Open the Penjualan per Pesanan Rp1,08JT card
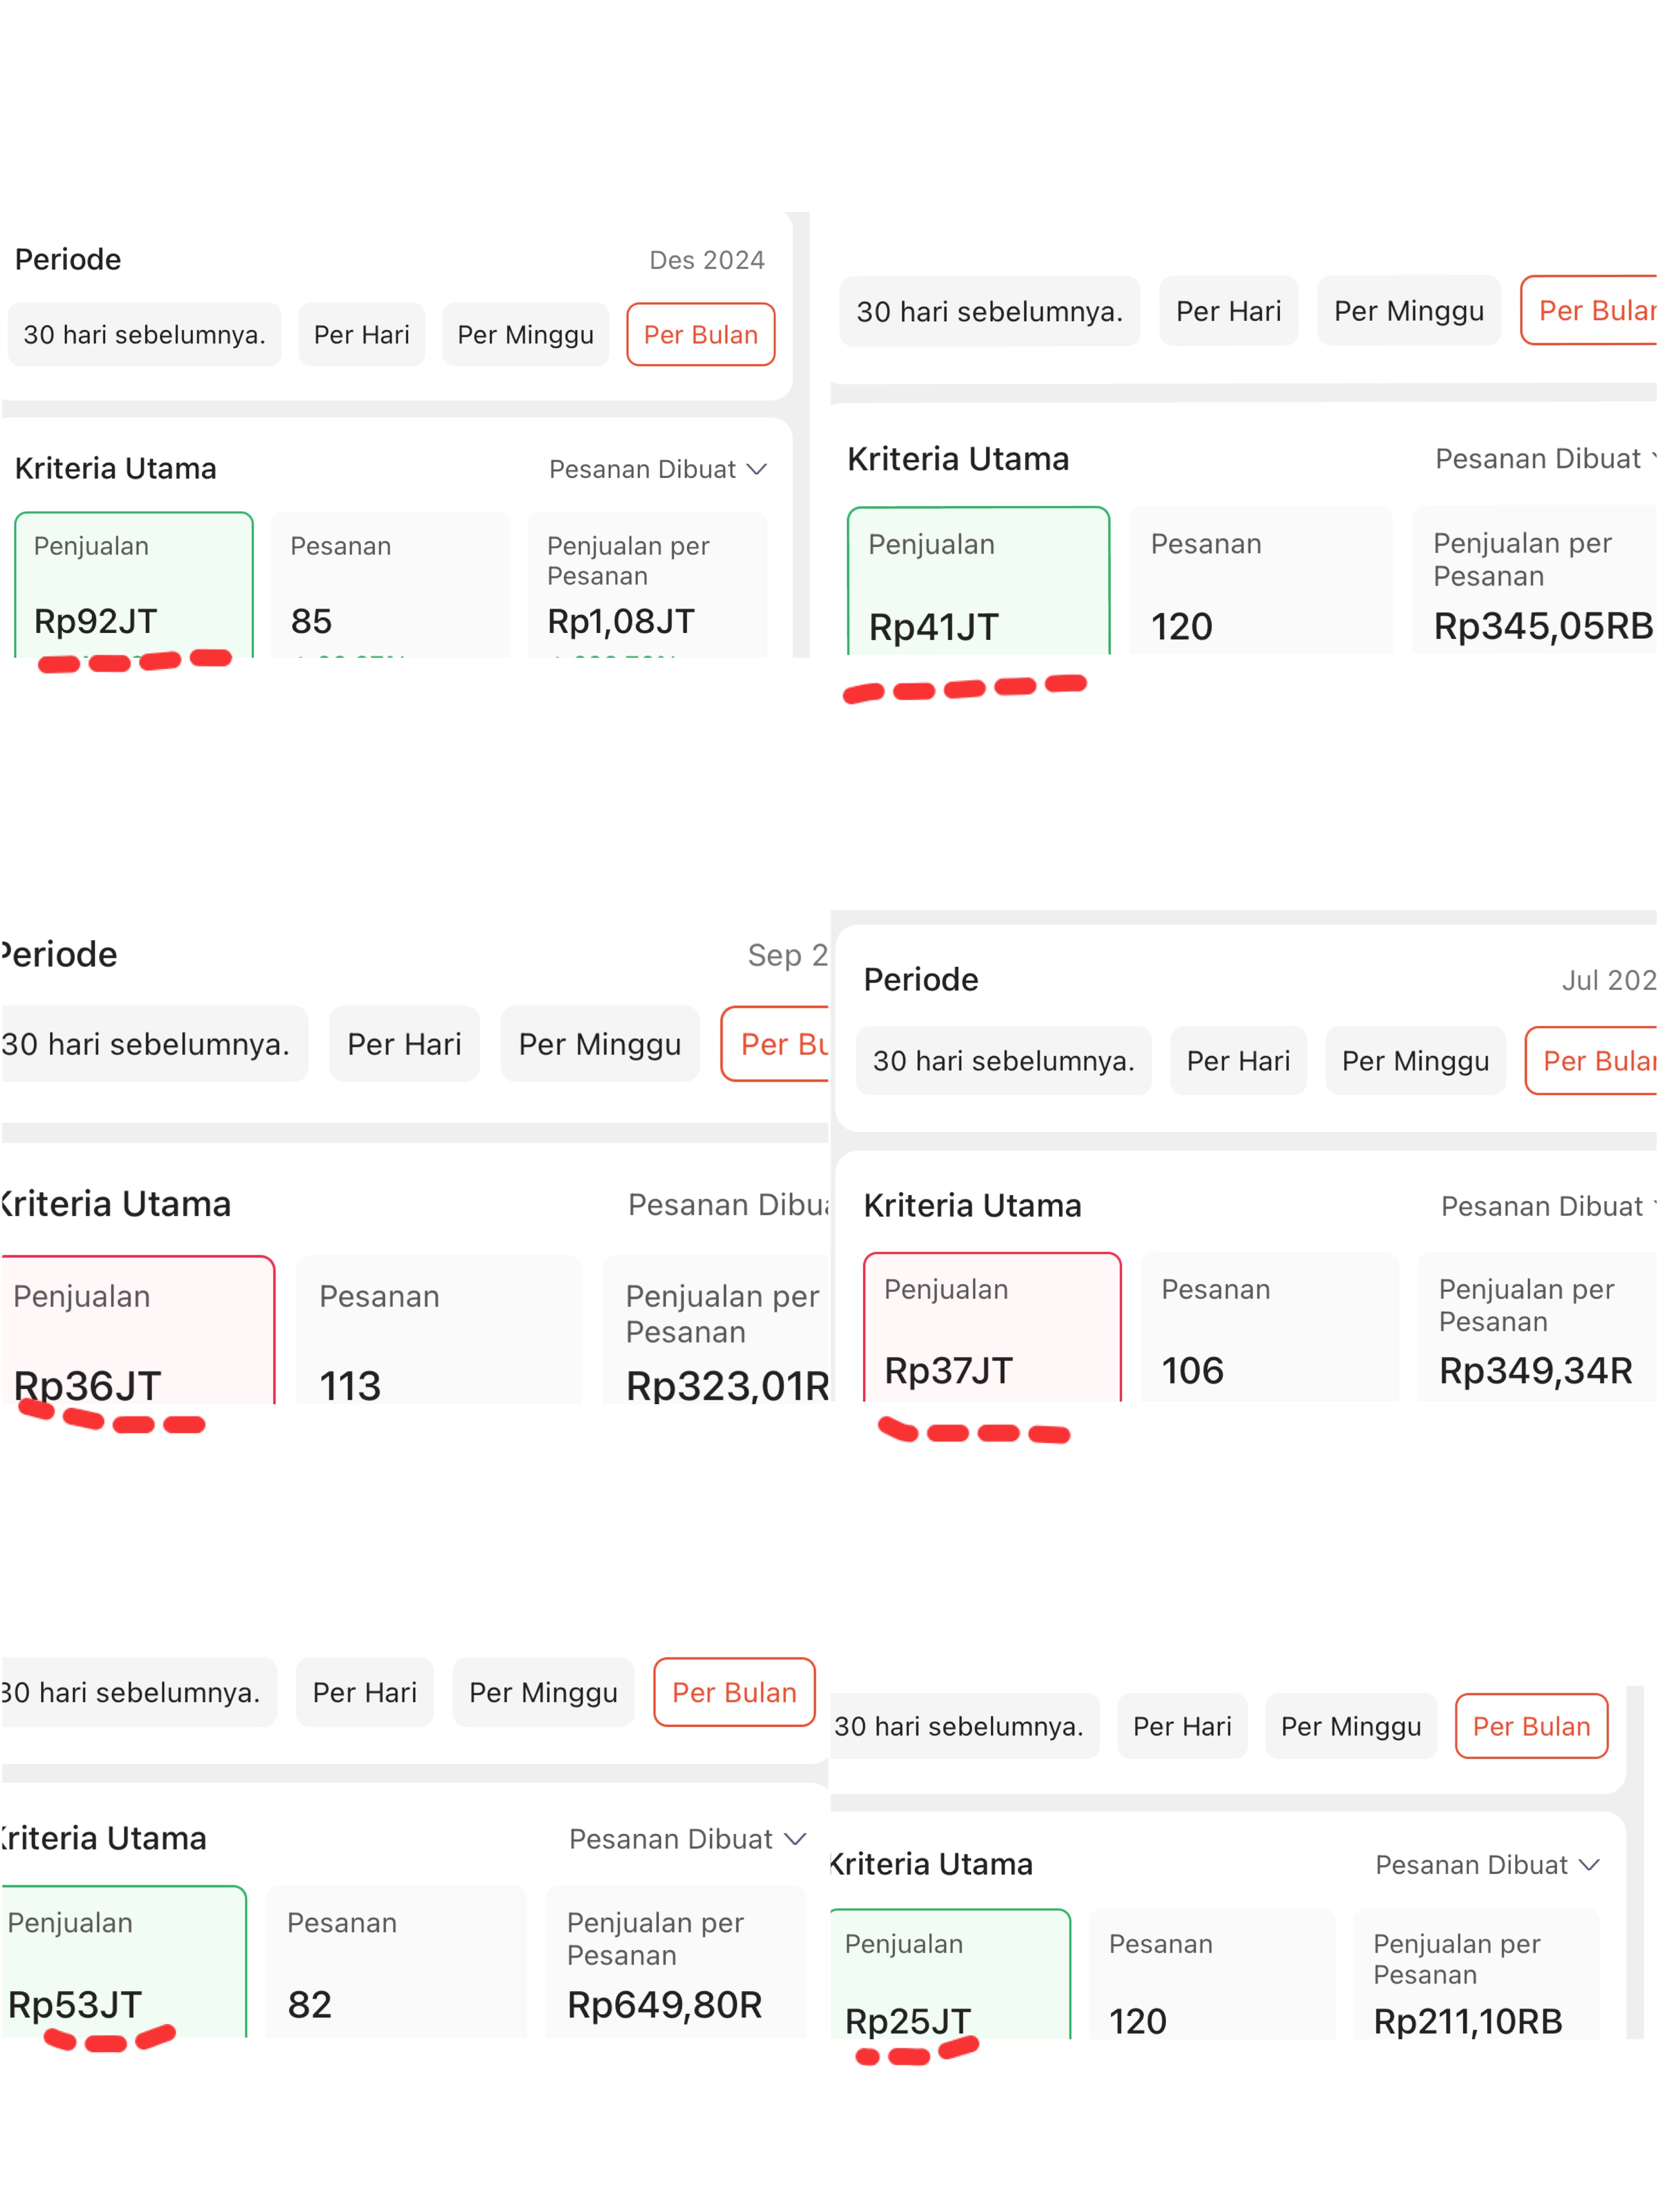Viewport: 1659px width, 2212px height. pyautogui.click(x=646, y=585)
